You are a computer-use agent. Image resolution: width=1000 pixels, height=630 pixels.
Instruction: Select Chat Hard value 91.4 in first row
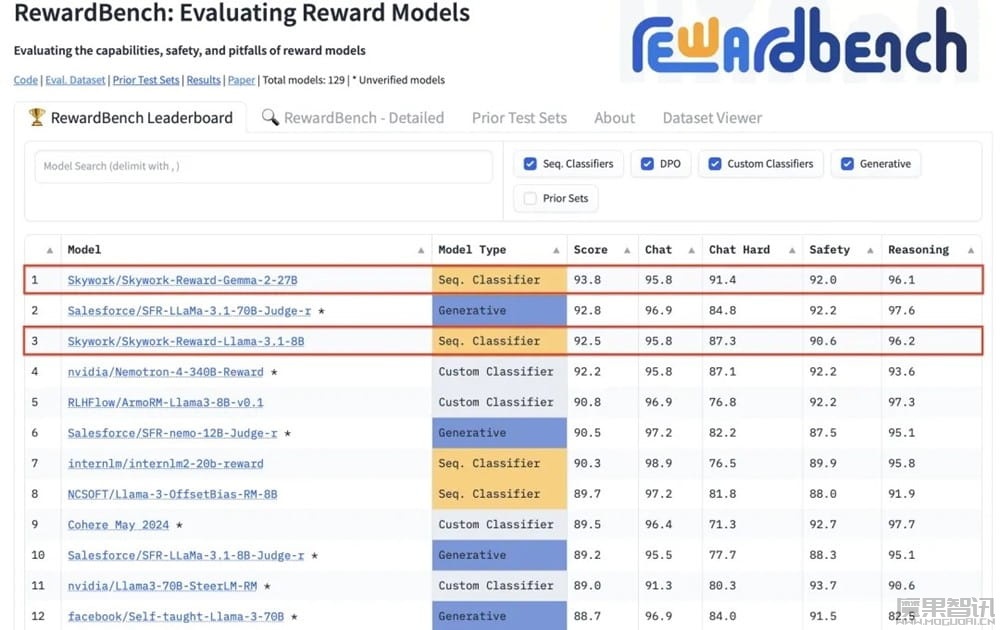(x=723, y=280)
